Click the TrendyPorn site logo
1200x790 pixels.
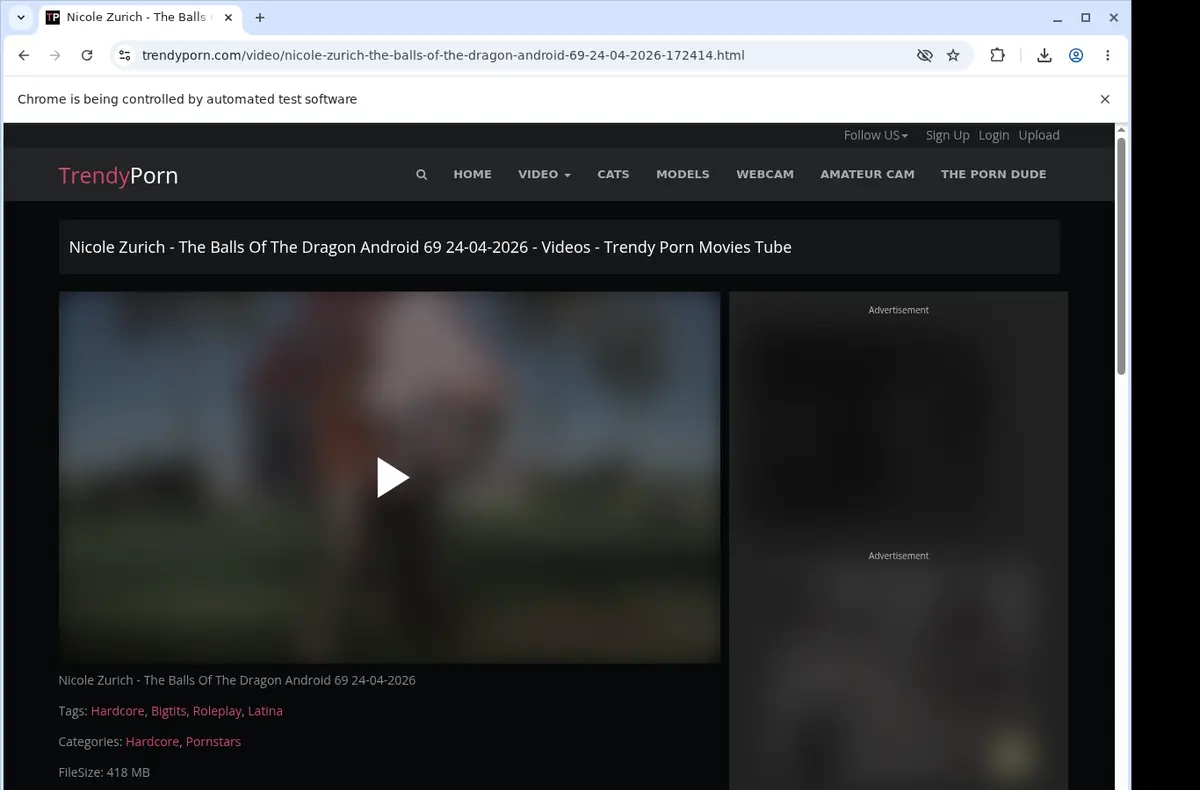pyautogui.click(x=118, y=176)
